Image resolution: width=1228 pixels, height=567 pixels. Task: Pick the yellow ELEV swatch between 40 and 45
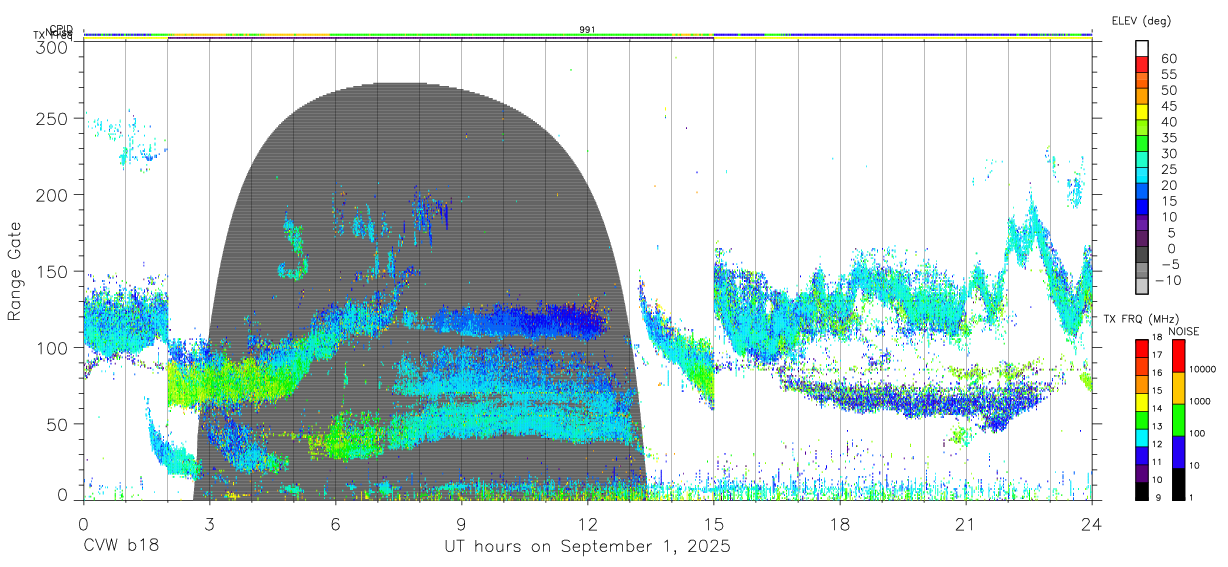pyautogui.click(x=1143, y=112)
